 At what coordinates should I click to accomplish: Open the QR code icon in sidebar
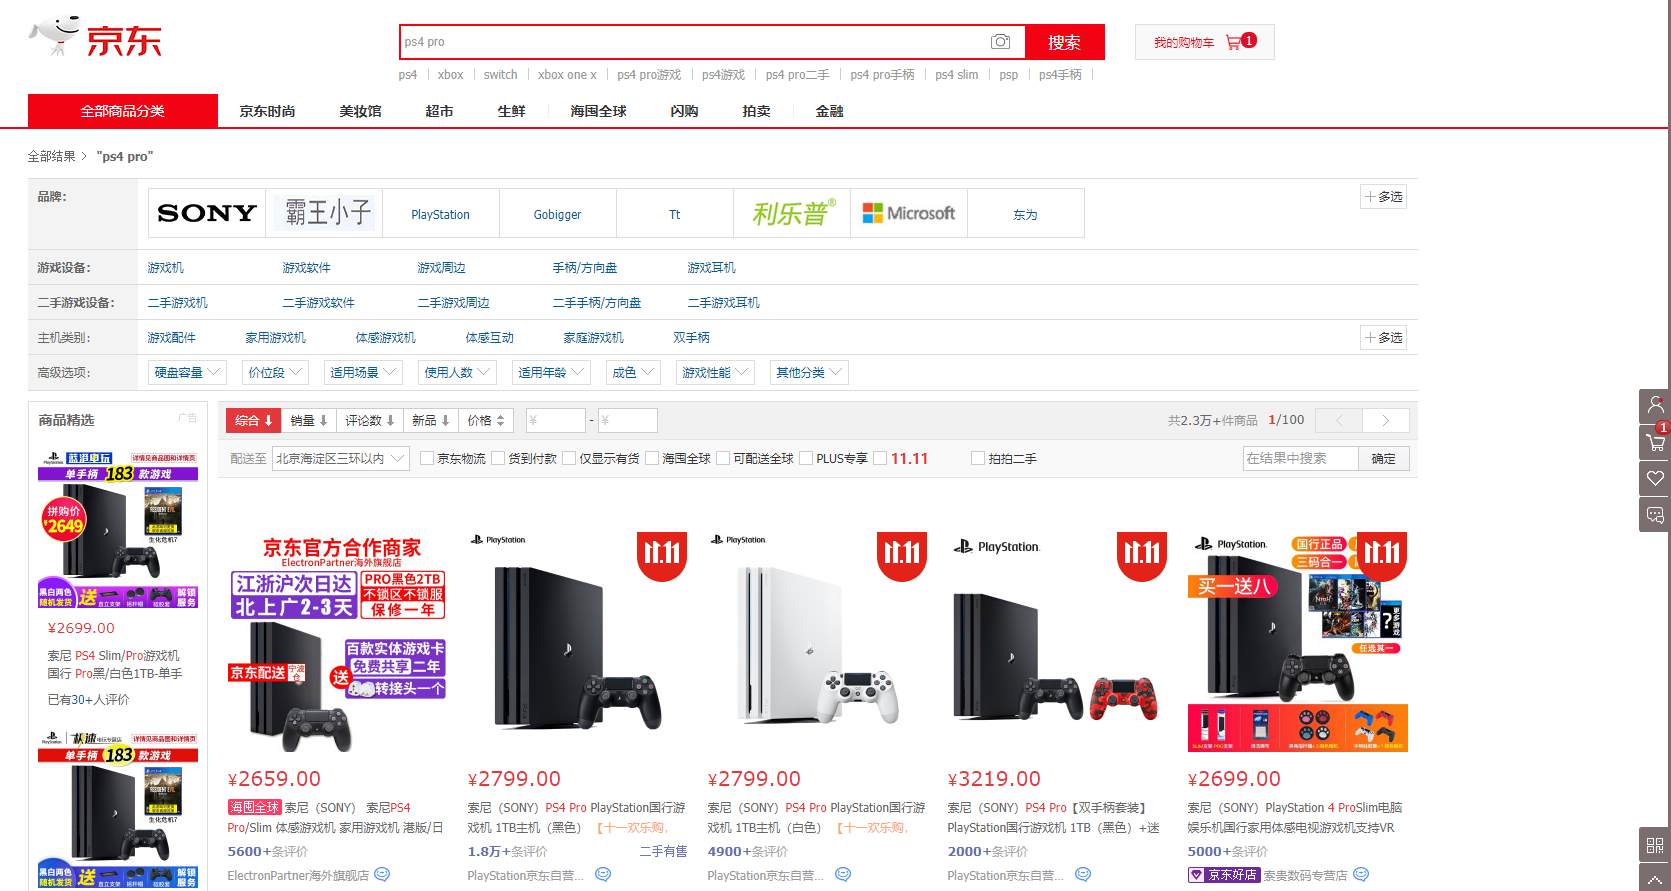tap(1655, 845)
